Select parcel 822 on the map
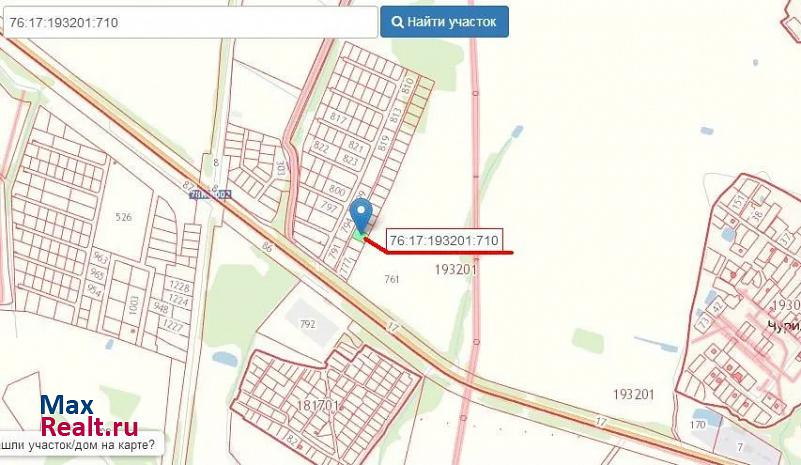 pos(321,147)
